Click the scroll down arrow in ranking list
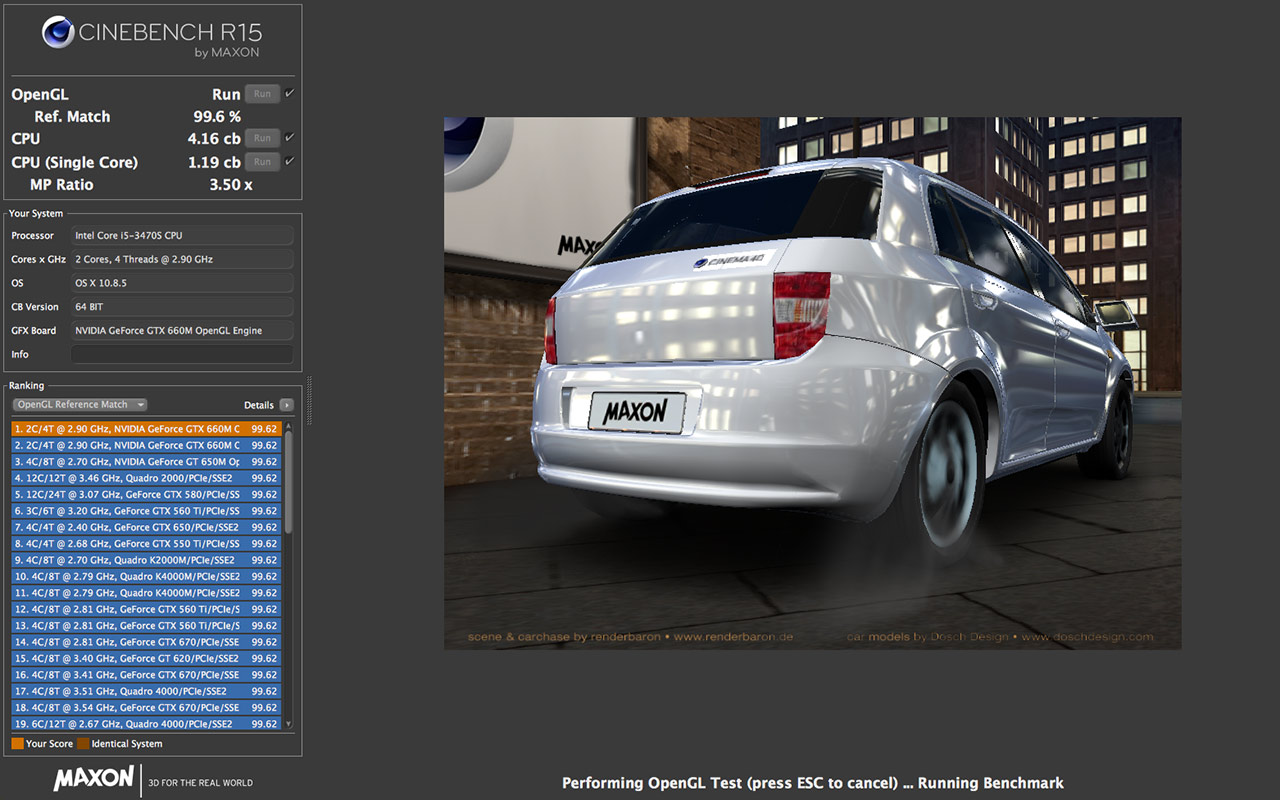Viewport: 1280px width, 800px height. tap(289, 723)
